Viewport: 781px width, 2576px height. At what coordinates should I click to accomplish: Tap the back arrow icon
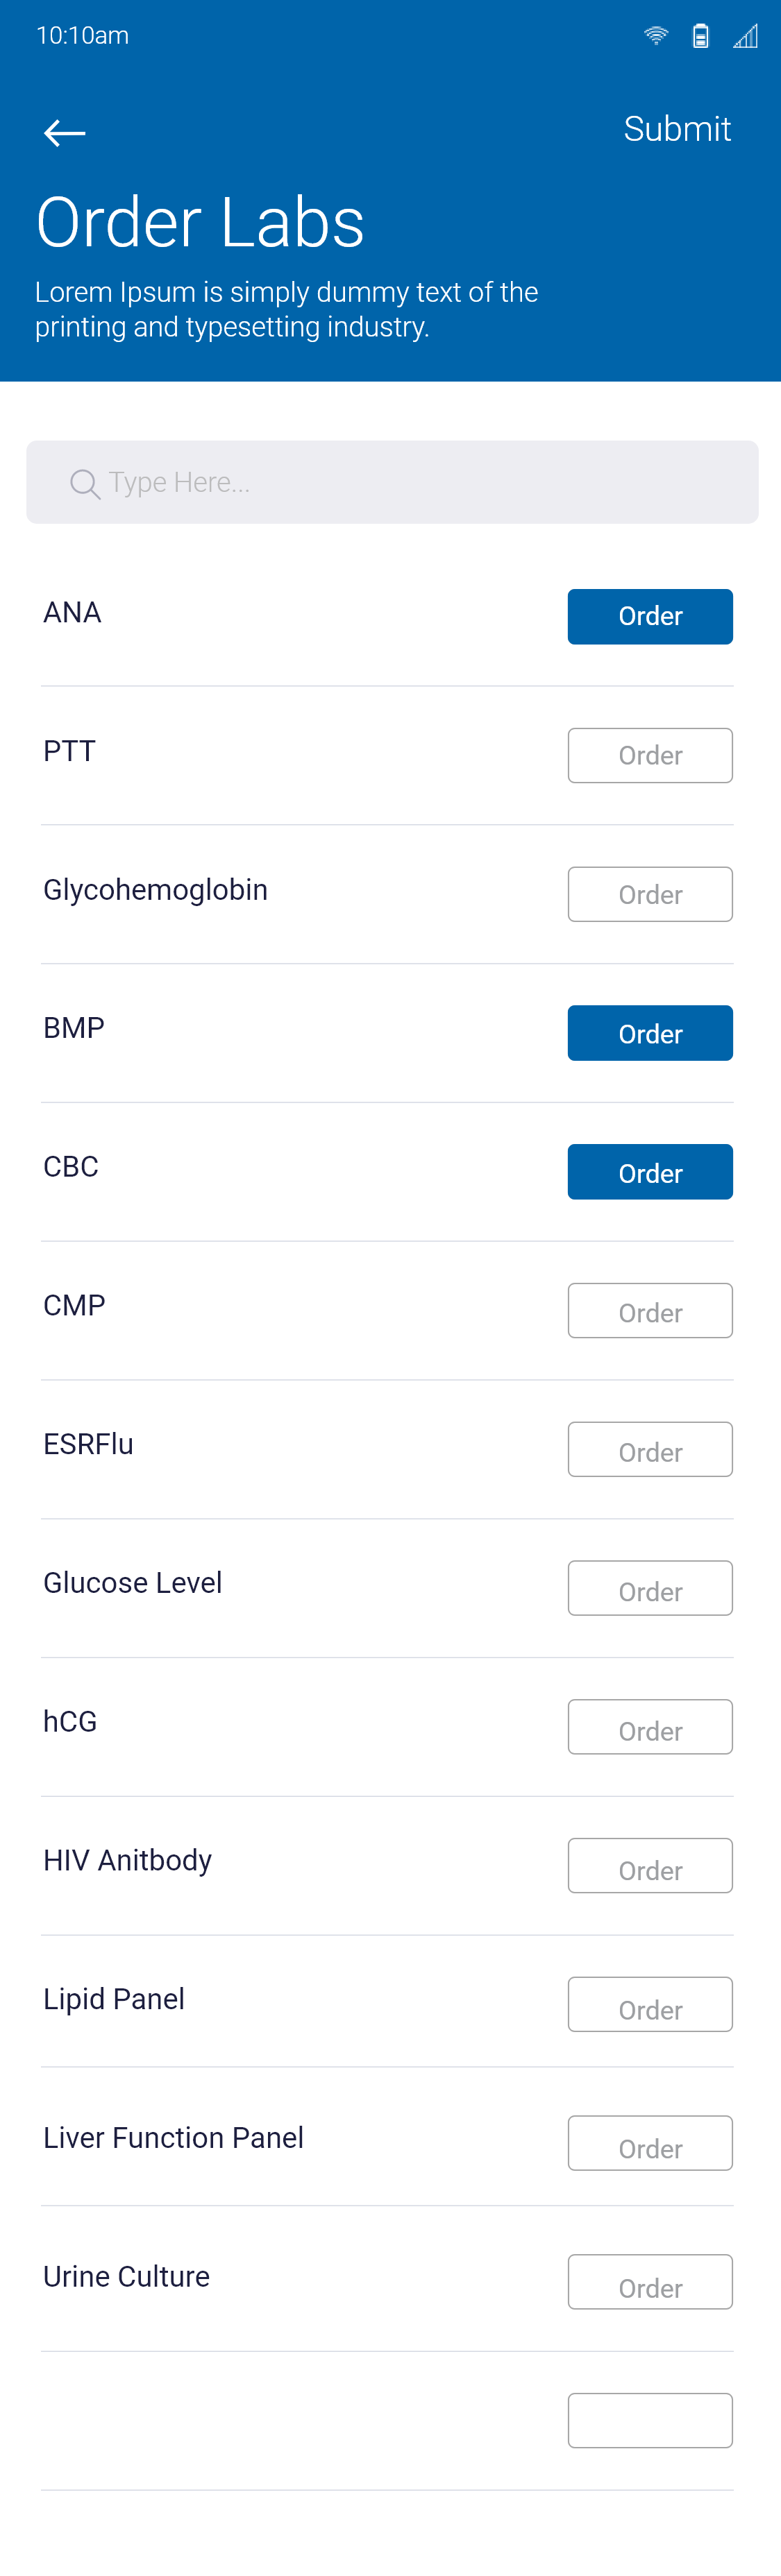coord(65,133)
